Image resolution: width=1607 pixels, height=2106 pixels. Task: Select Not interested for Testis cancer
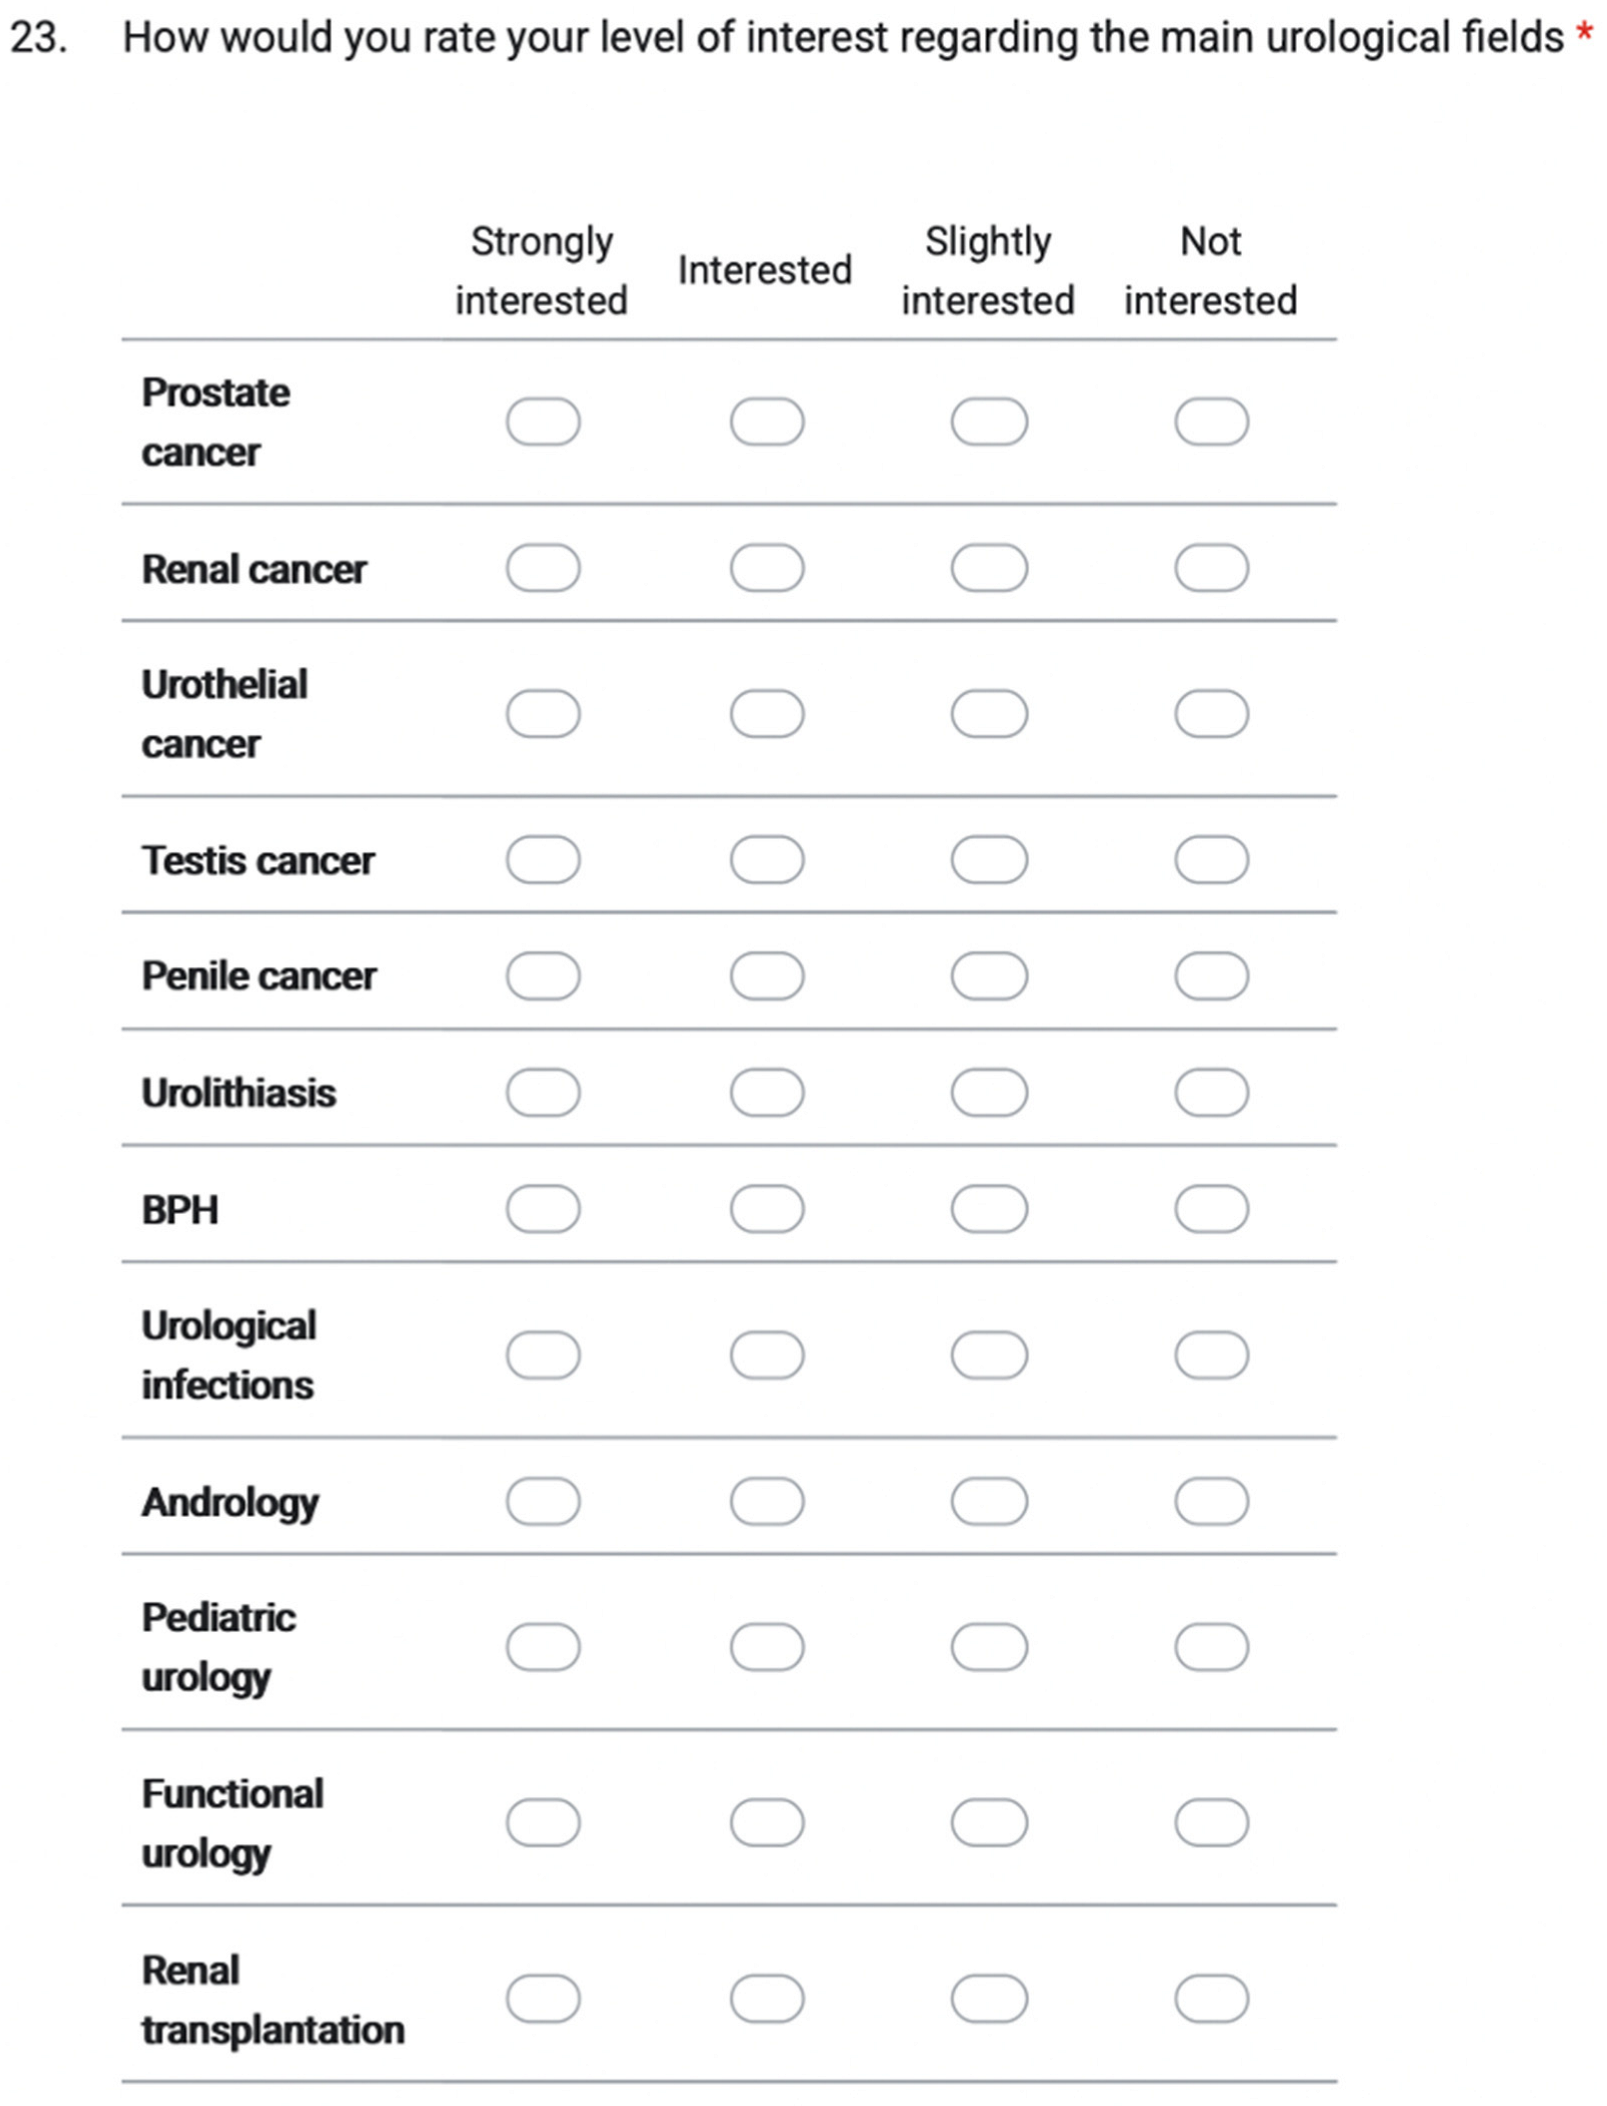tap(1211, 860)
